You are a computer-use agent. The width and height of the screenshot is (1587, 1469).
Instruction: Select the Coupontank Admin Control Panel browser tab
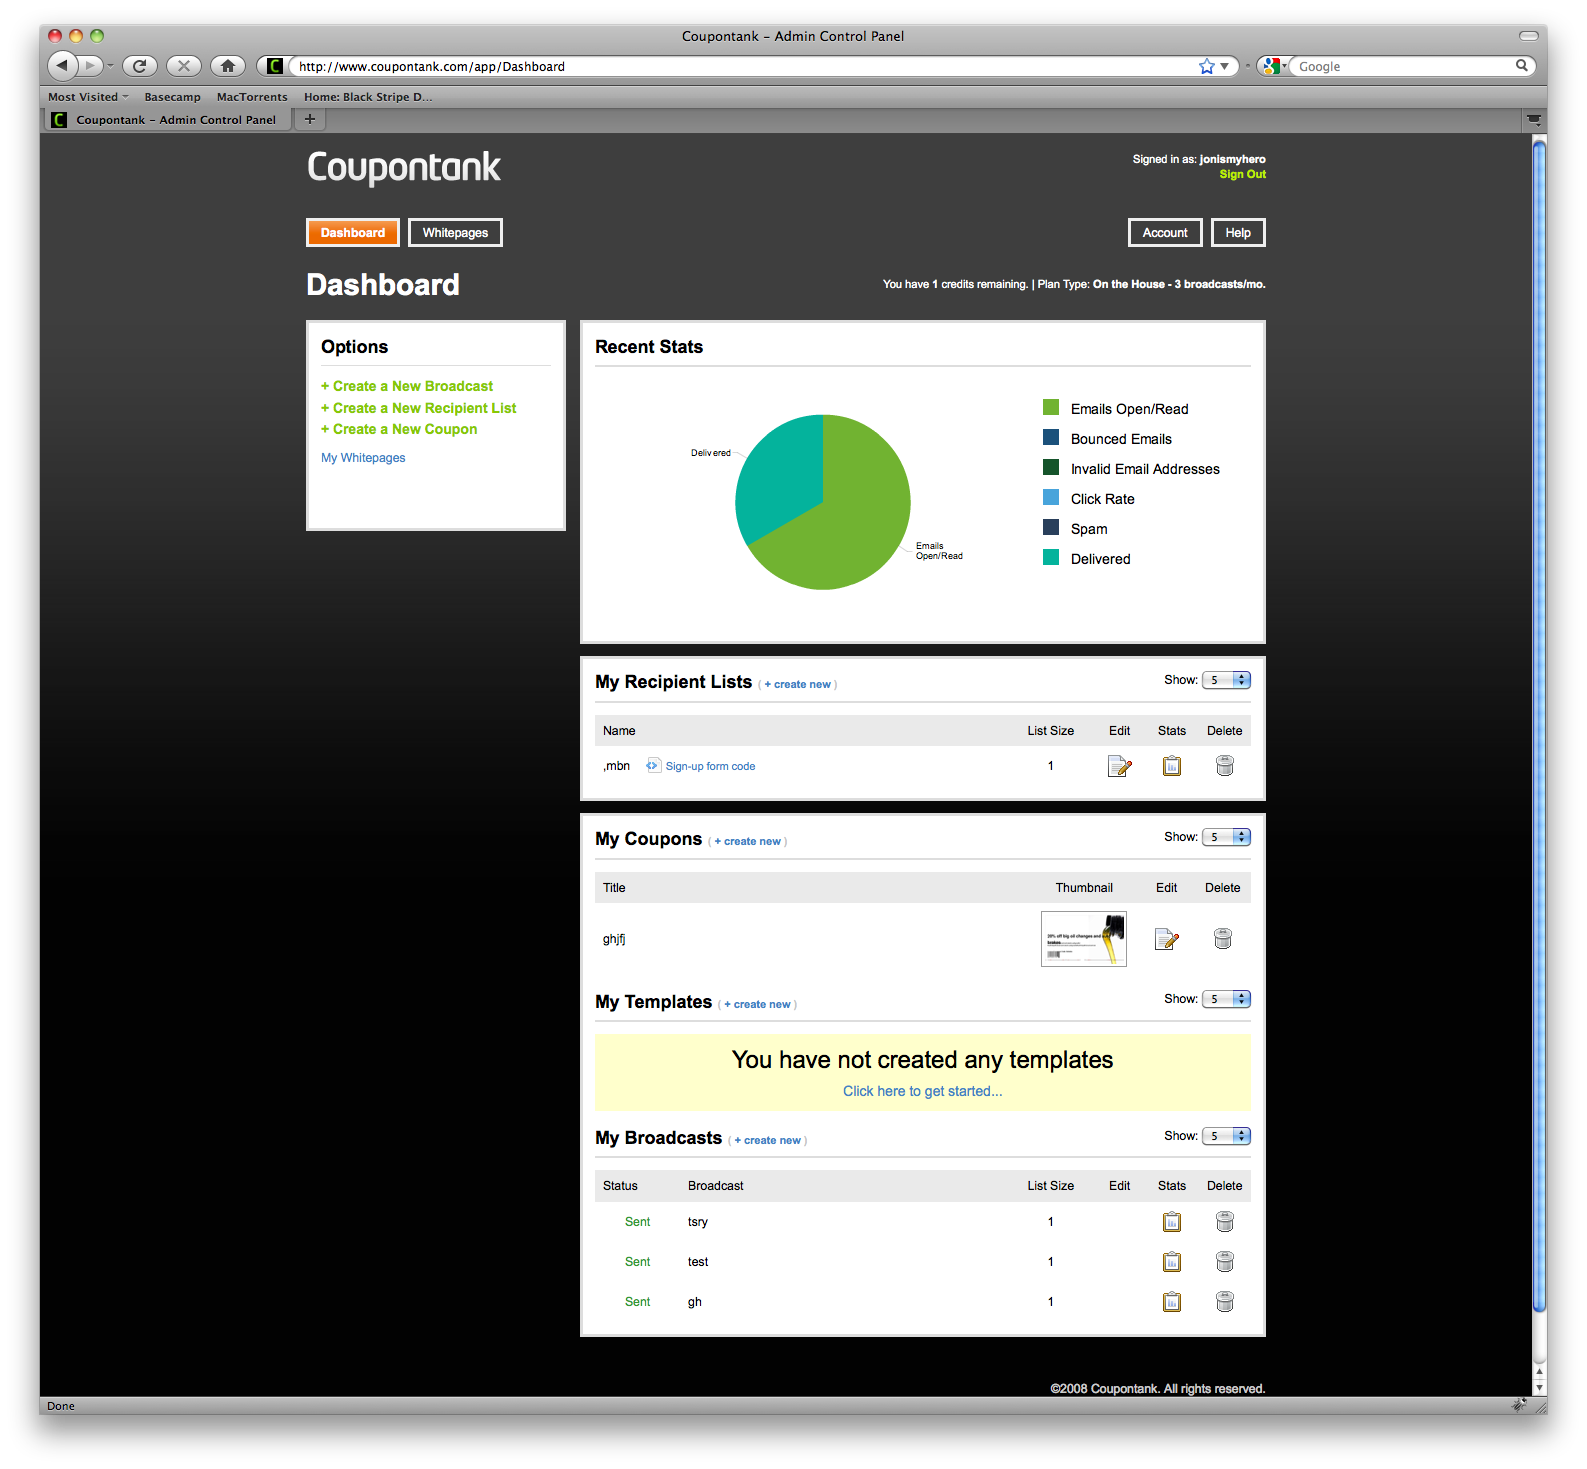coord(167,120)
